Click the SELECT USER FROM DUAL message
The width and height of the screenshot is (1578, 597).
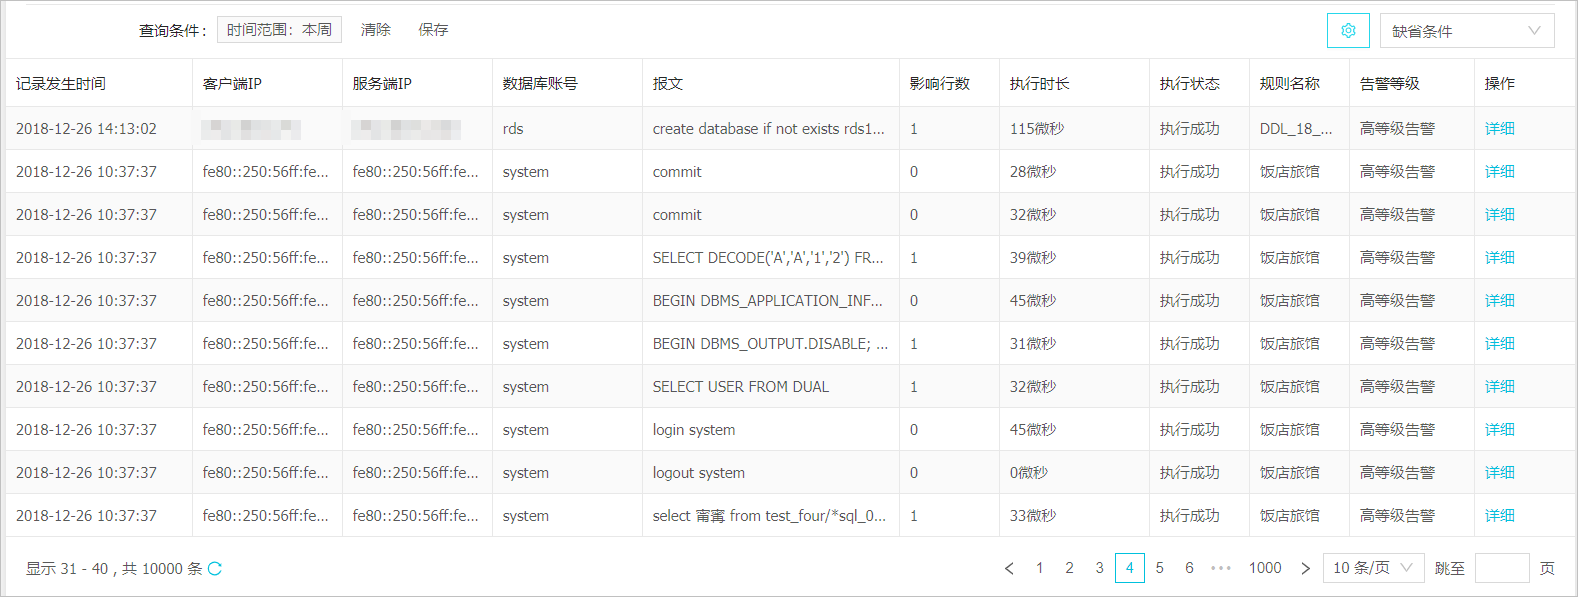741,387
